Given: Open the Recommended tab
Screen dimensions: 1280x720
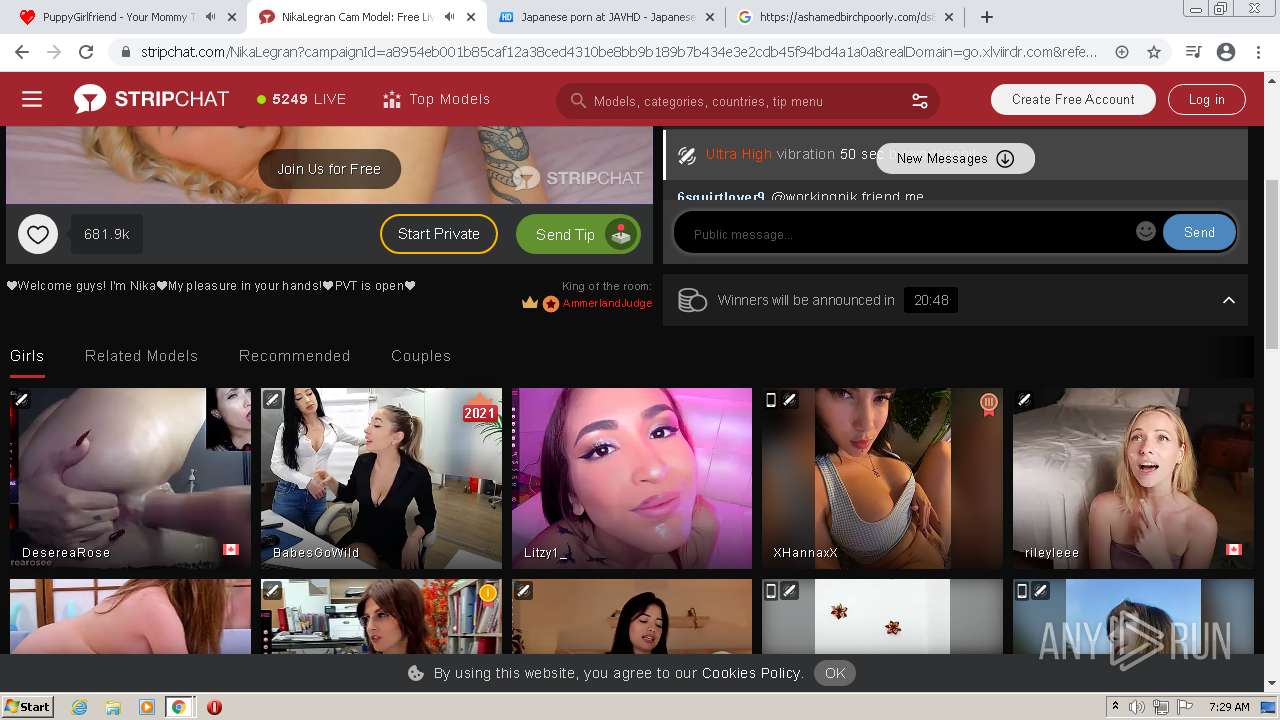Looking at the screenshot, I should tap(294, 356).
